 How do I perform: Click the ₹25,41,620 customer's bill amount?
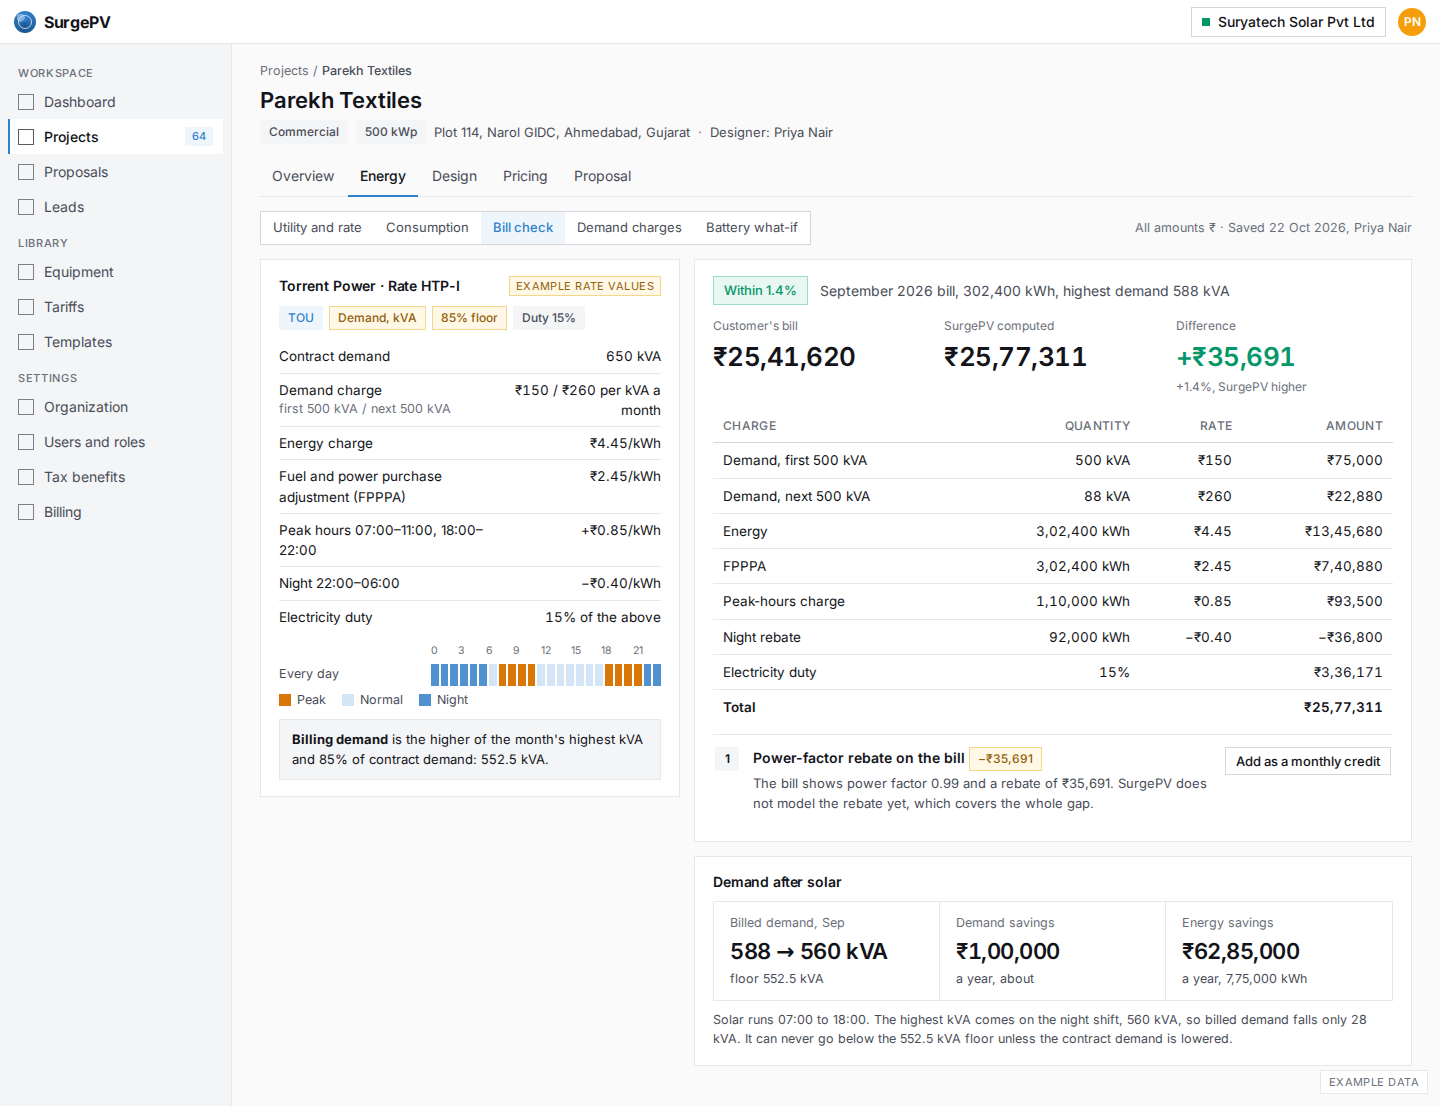point(784,357)
